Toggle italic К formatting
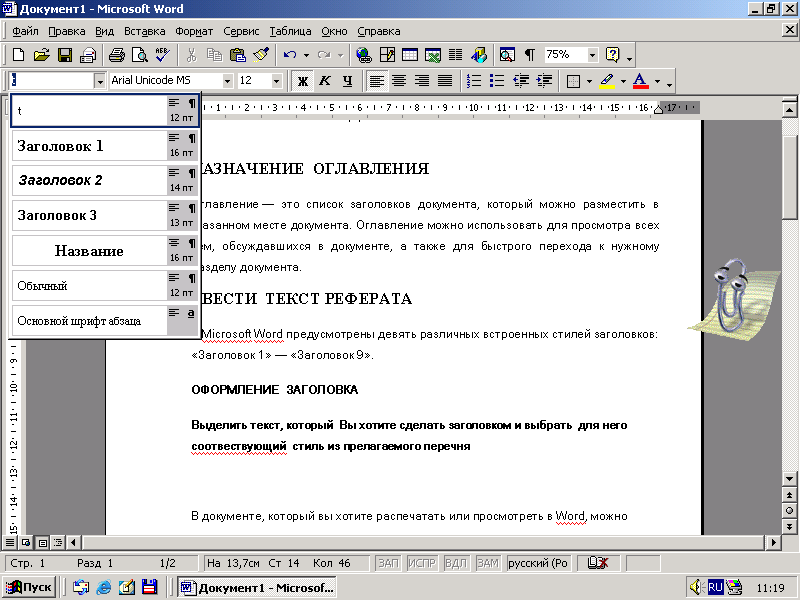 [325, 81]
